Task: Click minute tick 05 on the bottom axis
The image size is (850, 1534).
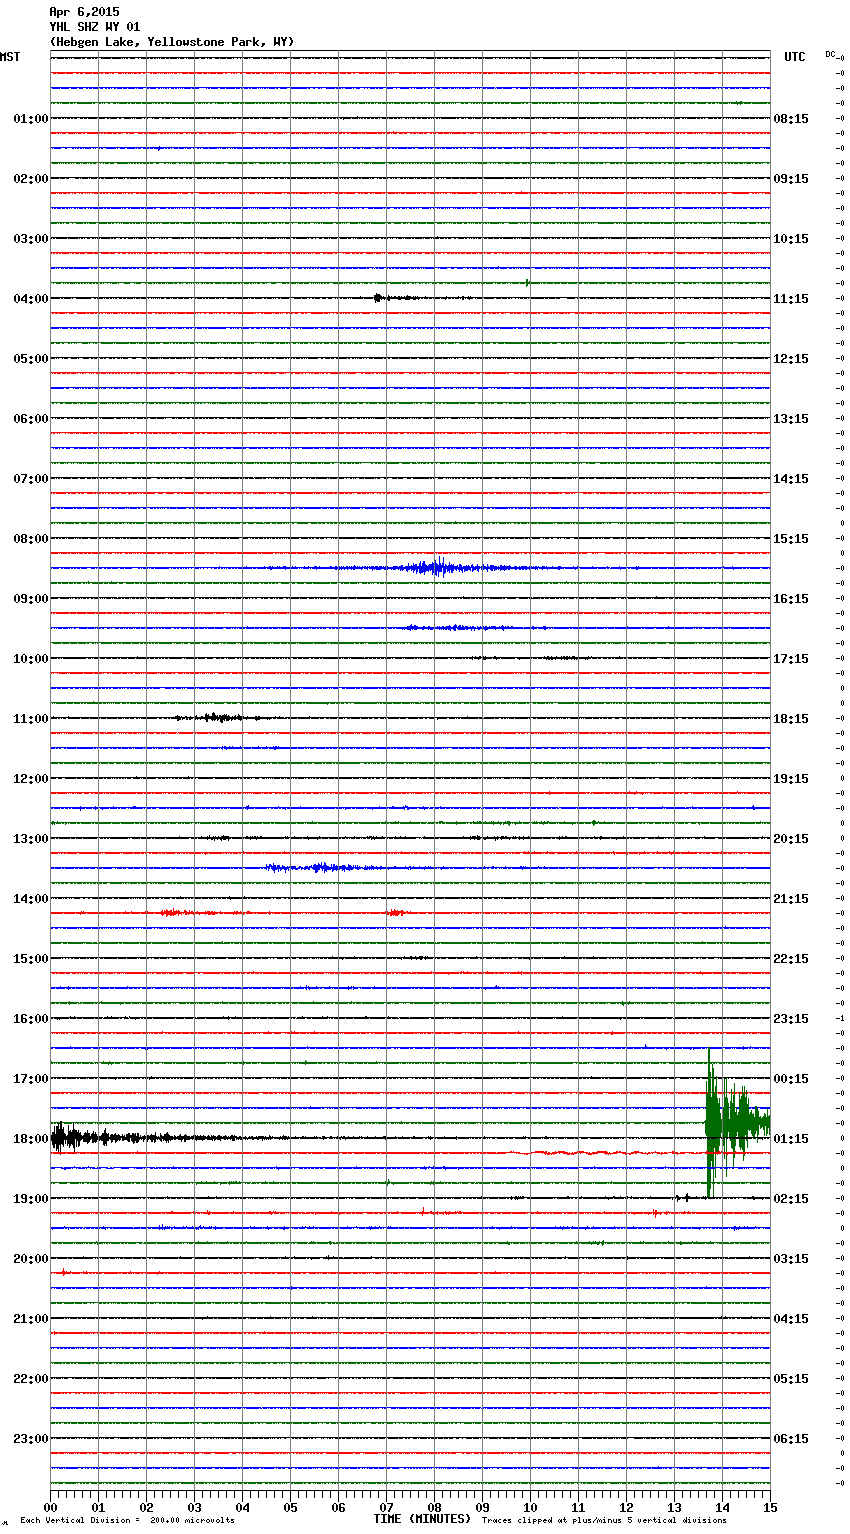Action: pyautogui.click(x=290, y=1507)
